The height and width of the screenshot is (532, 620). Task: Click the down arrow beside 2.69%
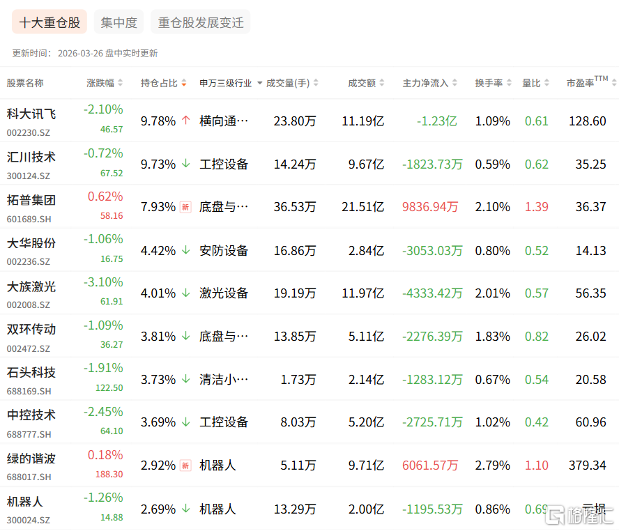click(x=186, y=508)
